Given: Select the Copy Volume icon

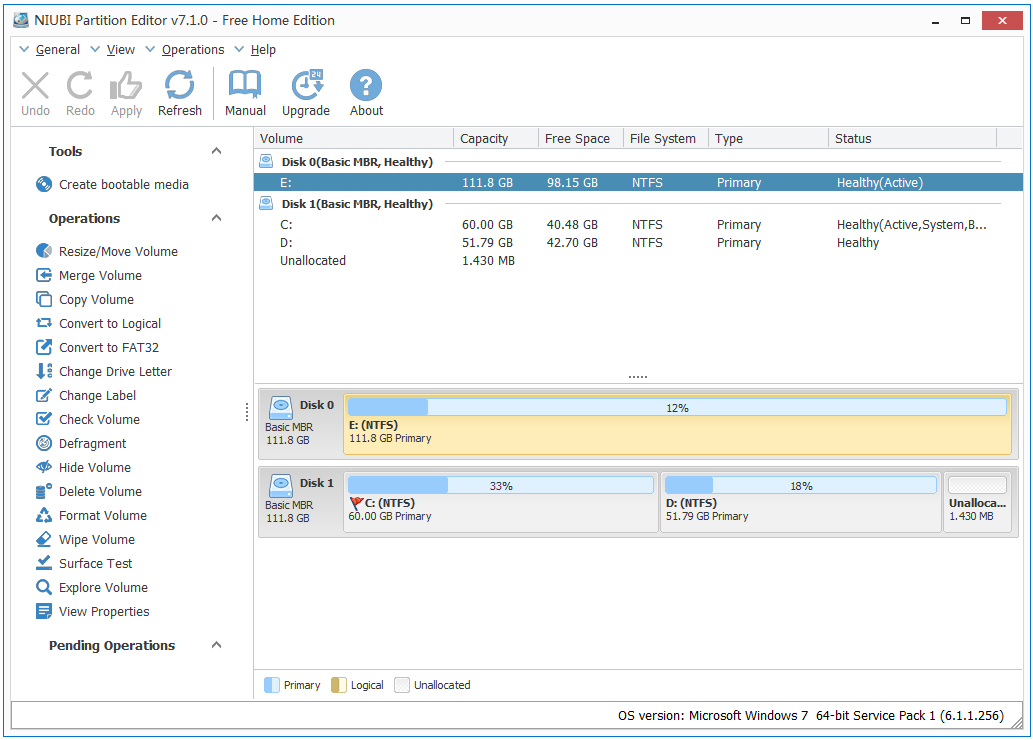Looking at the screenshot, I should 44,299.
